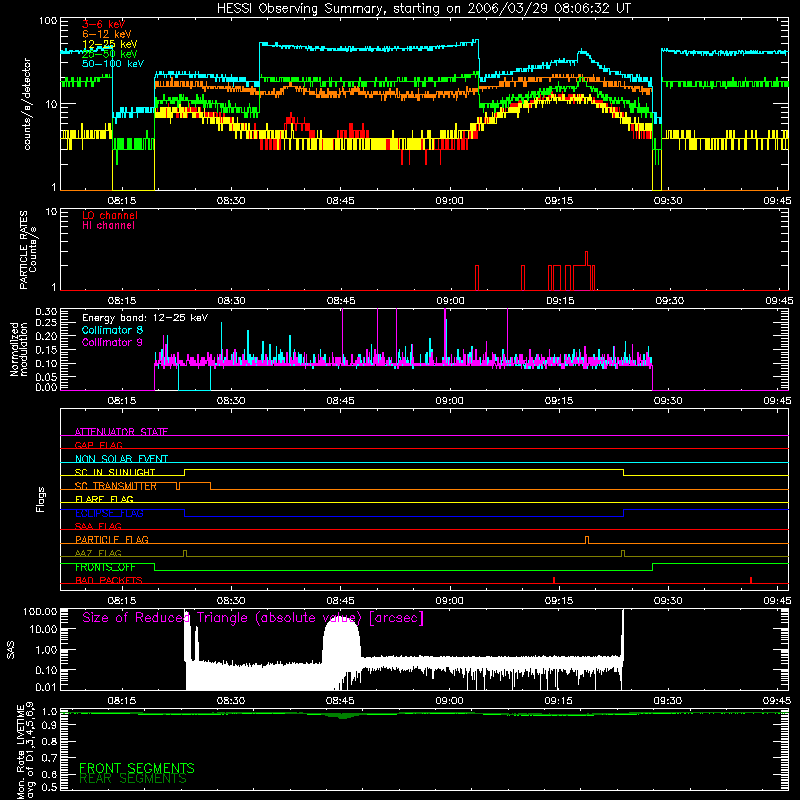Select the 3-6 keV legend label
Screen dimensions: 800x800
(103, 24)
